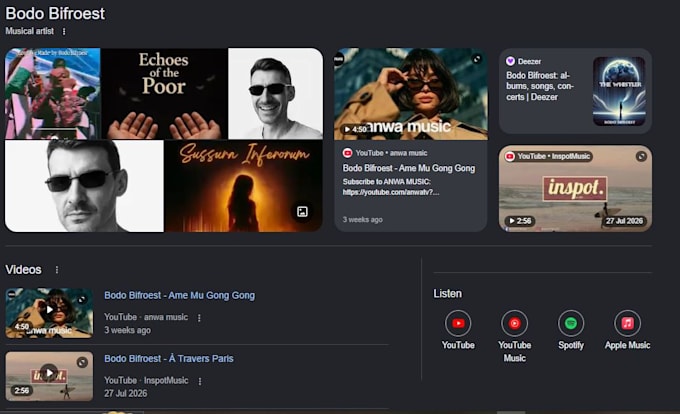Click the Videos section heading
The height and width of the screenshot is (414, 680).
(x=23, y=270)
